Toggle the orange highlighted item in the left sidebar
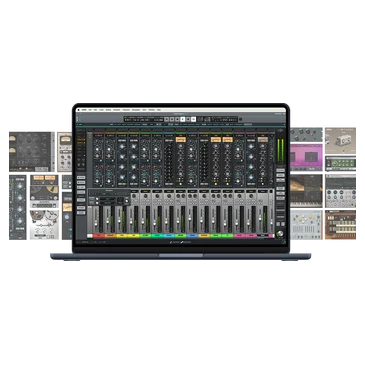This screenshot has width=365, height=365. 81,140
